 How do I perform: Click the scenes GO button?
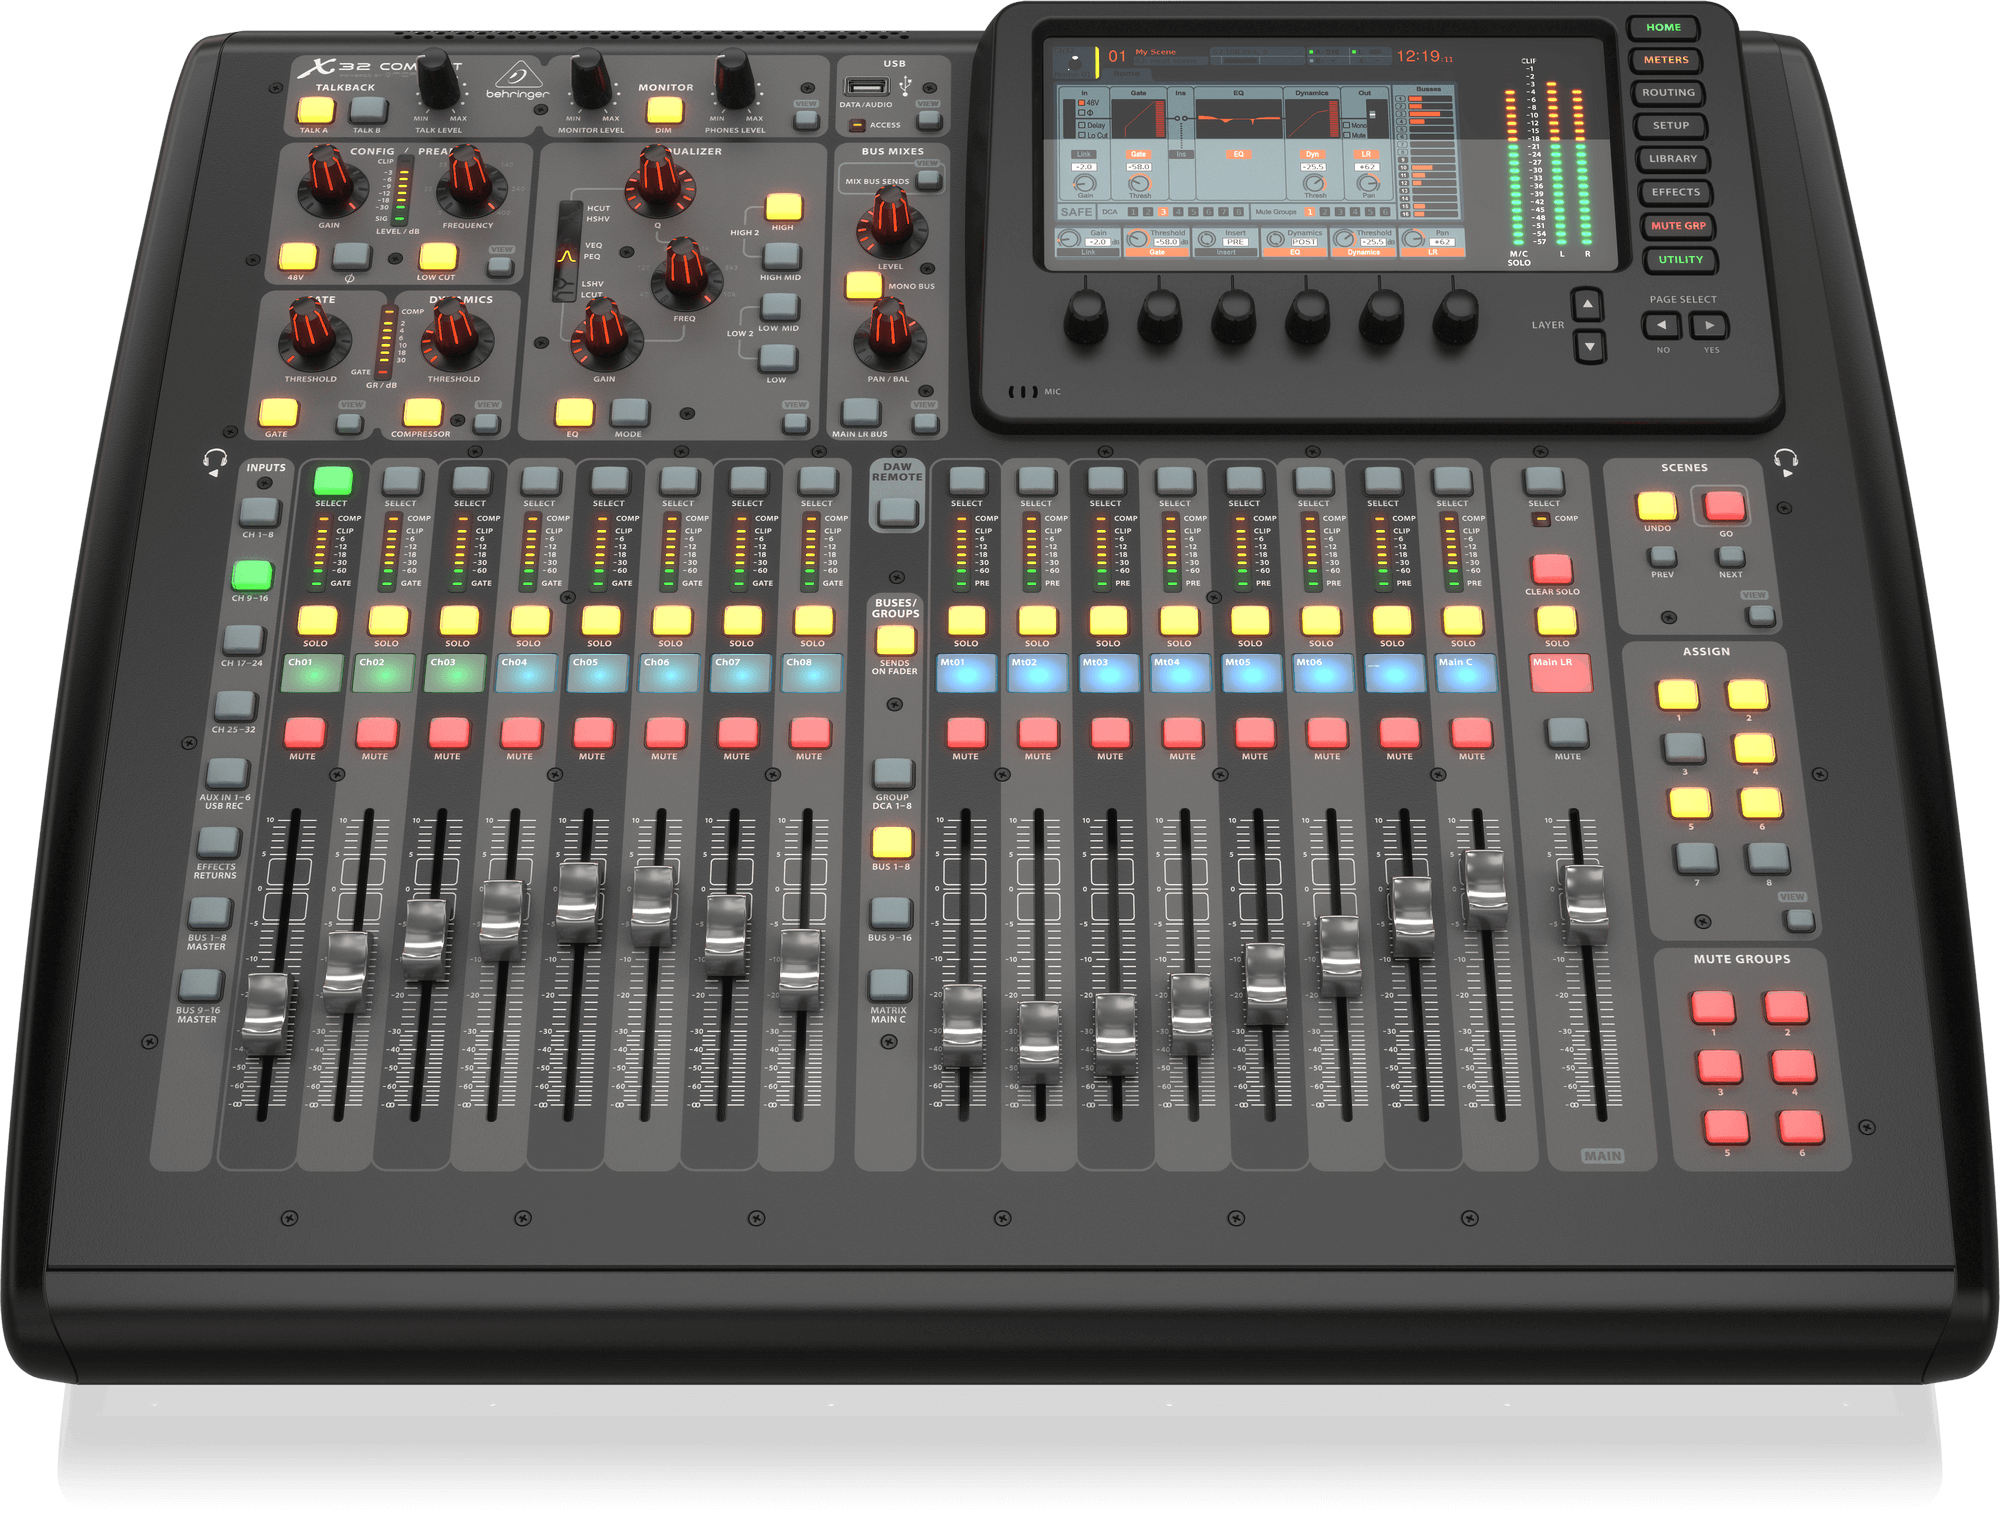pos(1724,506)
